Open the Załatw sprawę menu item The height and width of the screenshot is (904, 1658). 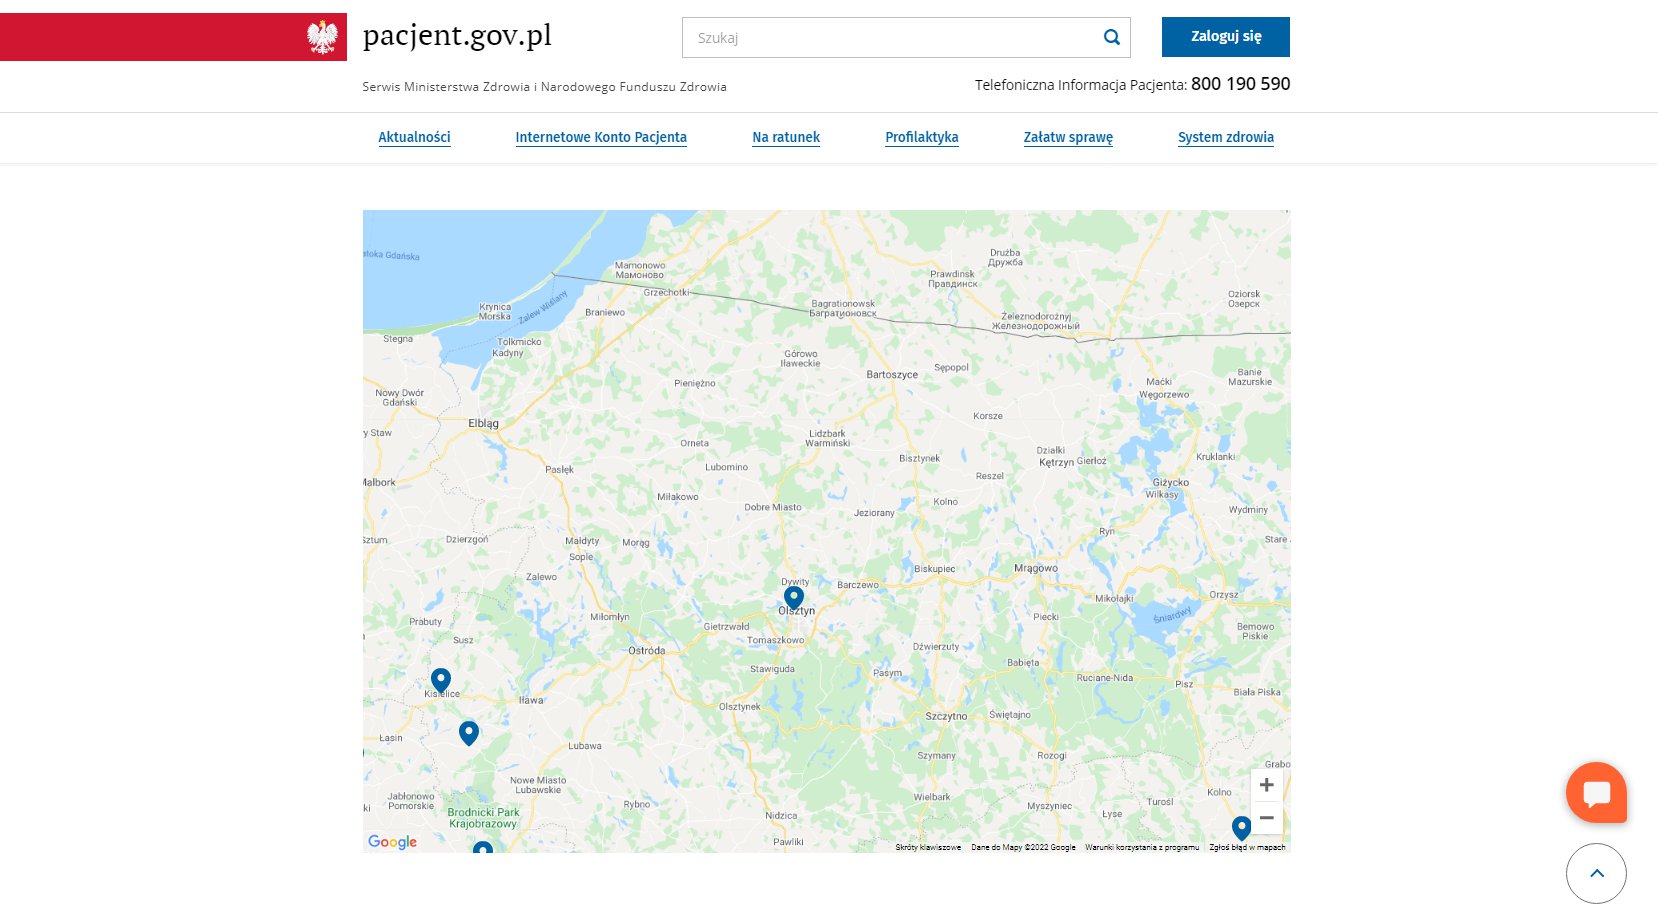click(1068, 137)
